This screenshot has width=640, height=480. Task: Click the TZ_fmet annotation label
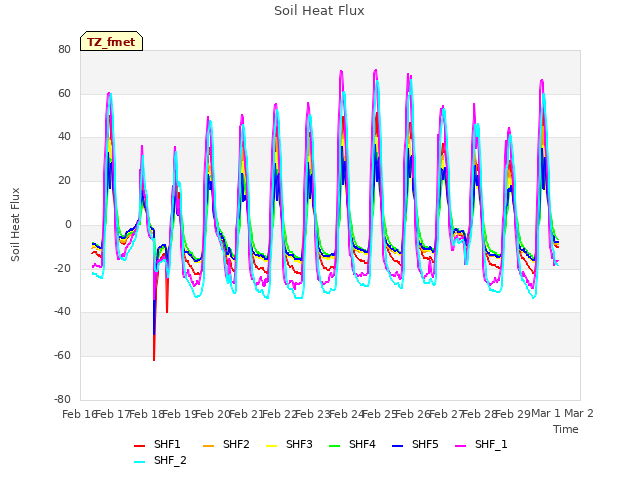pyautogui.click(x=111, y=42)
